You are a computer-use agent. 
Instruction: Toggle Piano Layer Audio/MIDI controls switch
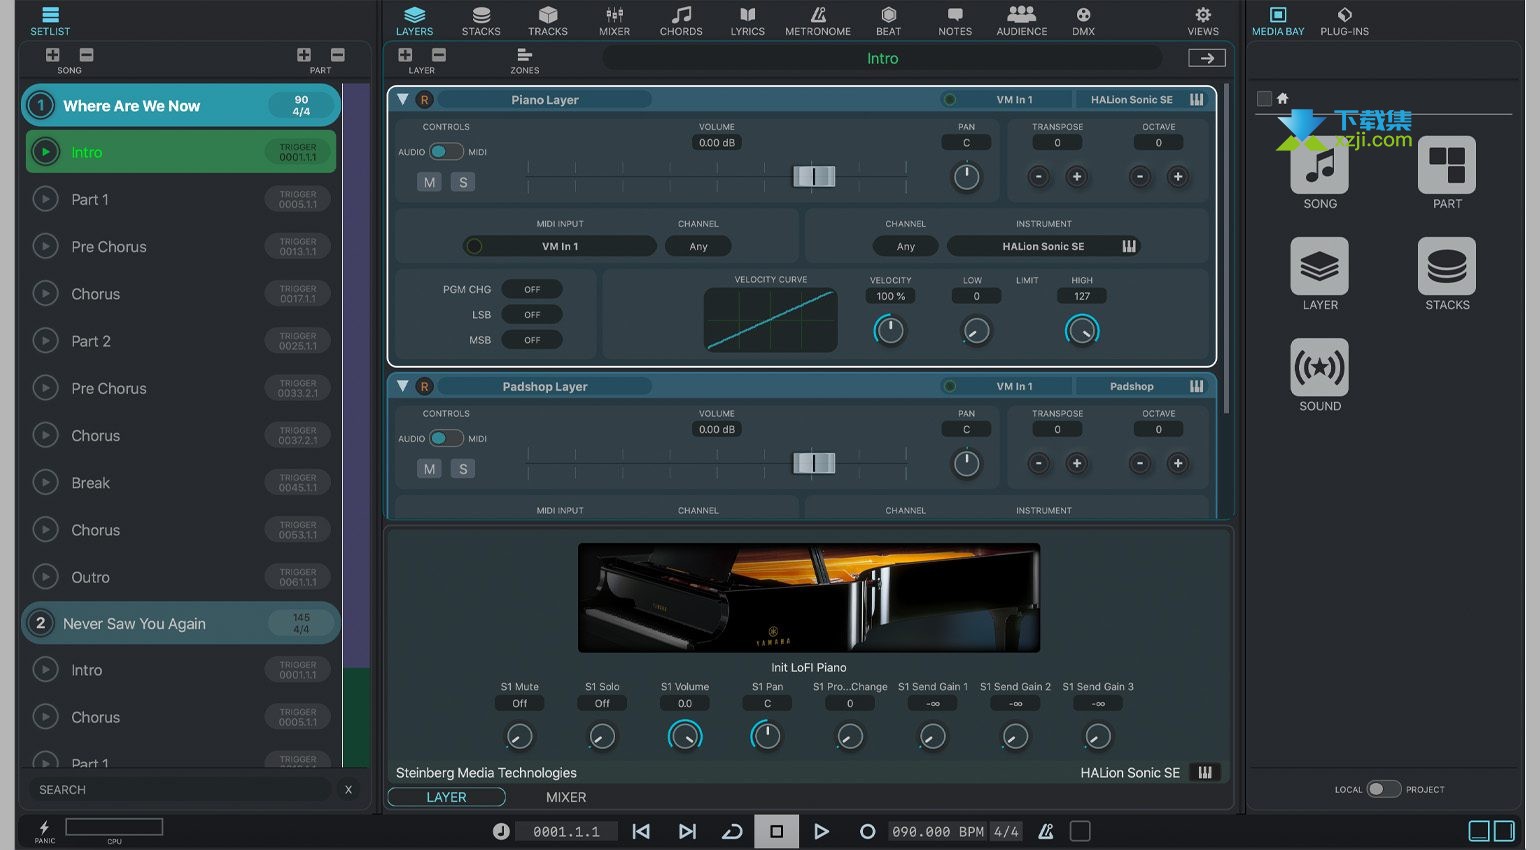[446, 152]
